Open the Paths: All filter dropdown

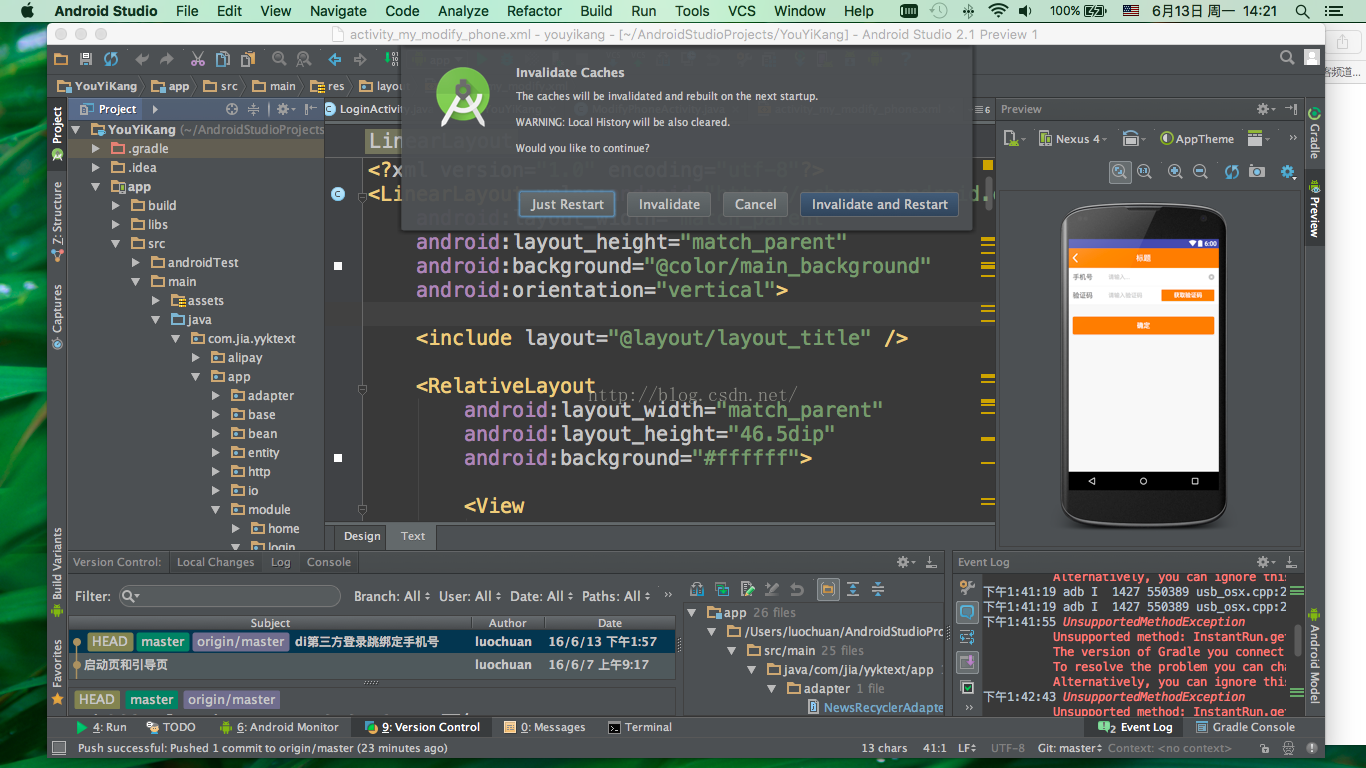(x=617, y=596)
